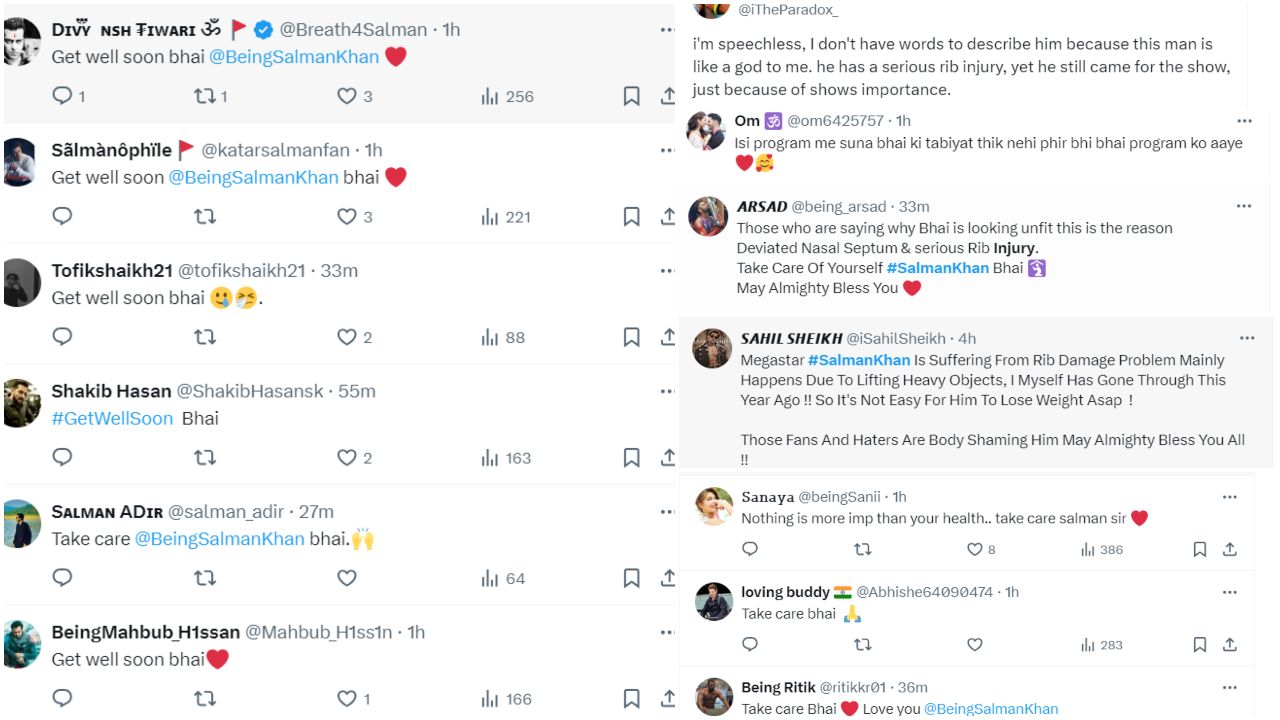
Task: Like the tweet by Sãlmànôphîle
Action: [x=347, y=217]
